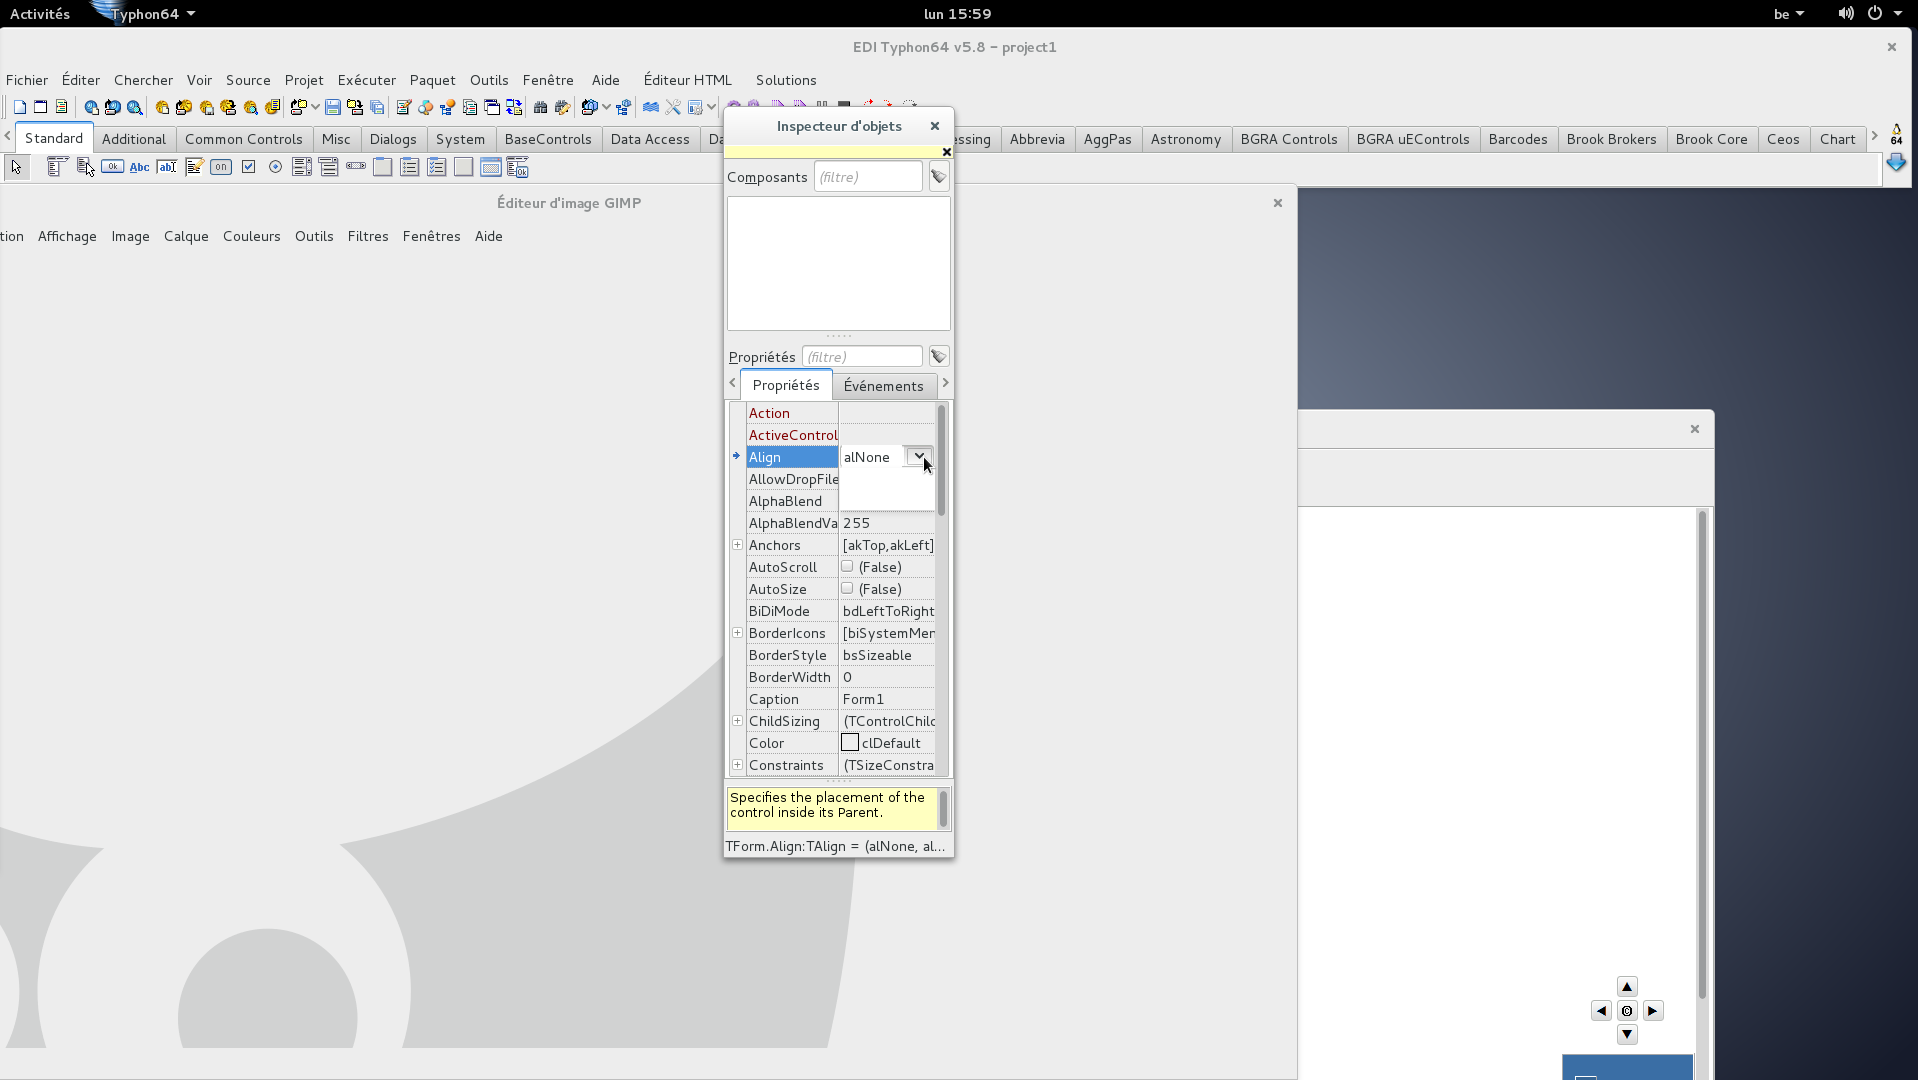Pick the TPanel component icon

click(x=464, y=167)
